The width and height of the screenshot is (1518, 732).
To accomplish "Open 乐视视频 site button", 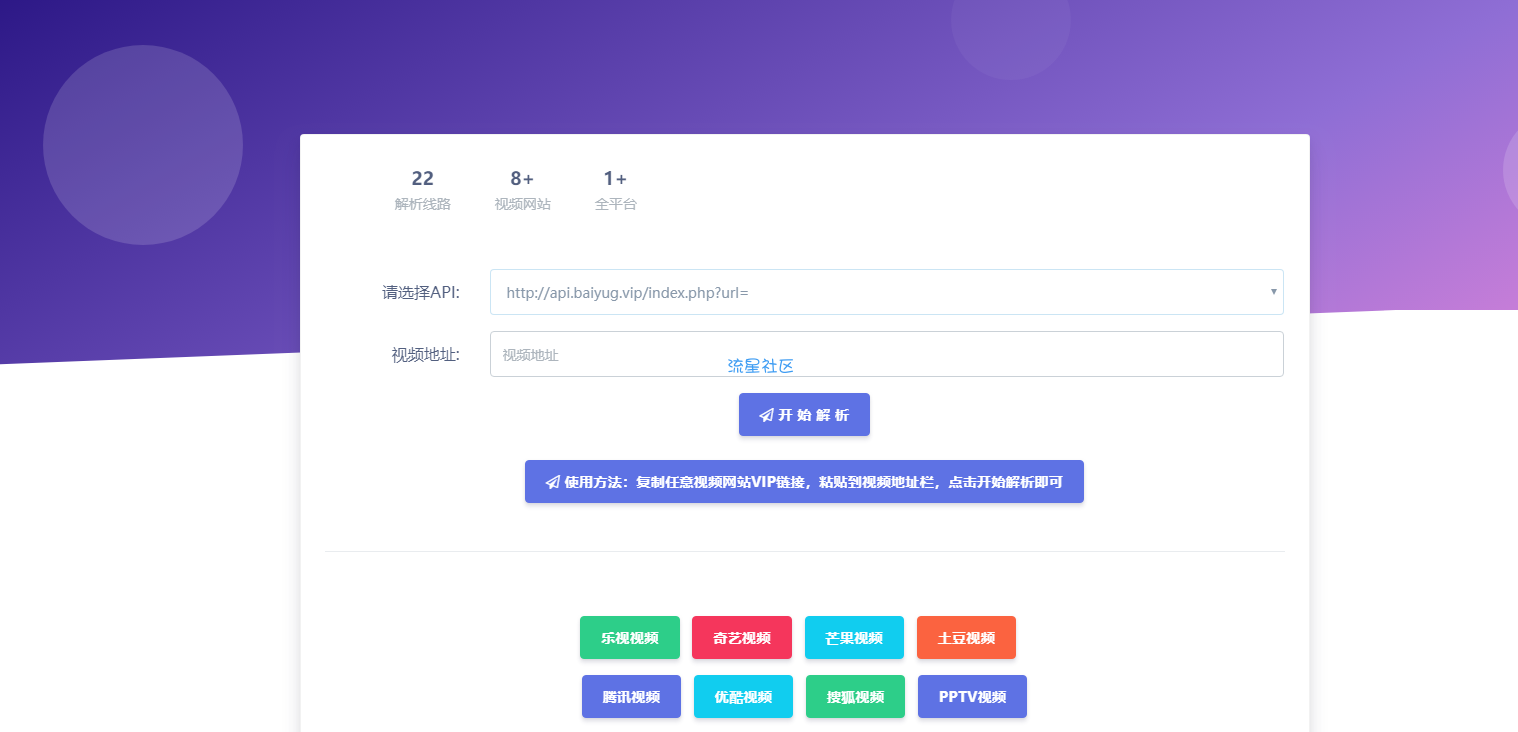I will 630,638.
